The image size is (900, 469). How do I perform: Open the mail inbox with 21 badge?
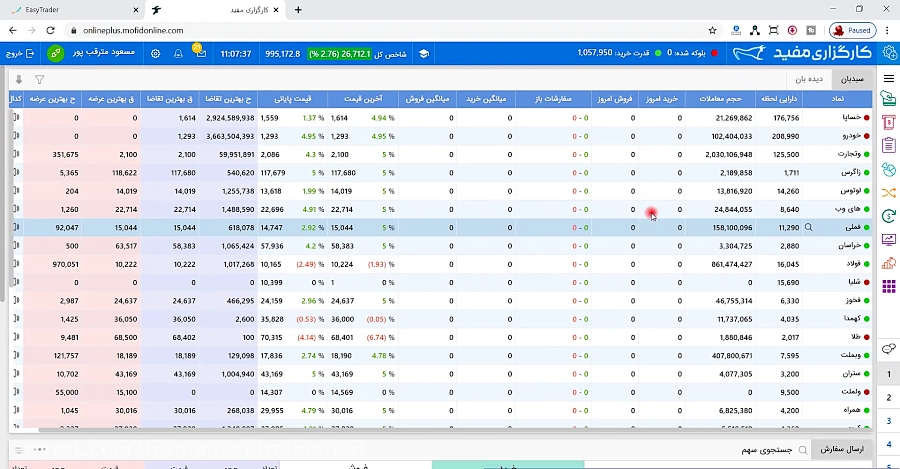coord(200,52)
